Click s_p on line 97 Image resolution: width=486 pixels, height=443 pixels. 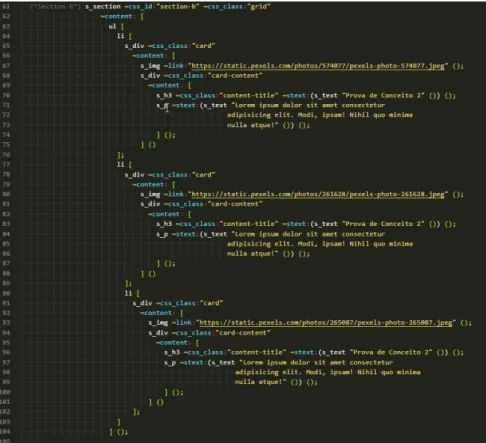[x=170, y=362]
